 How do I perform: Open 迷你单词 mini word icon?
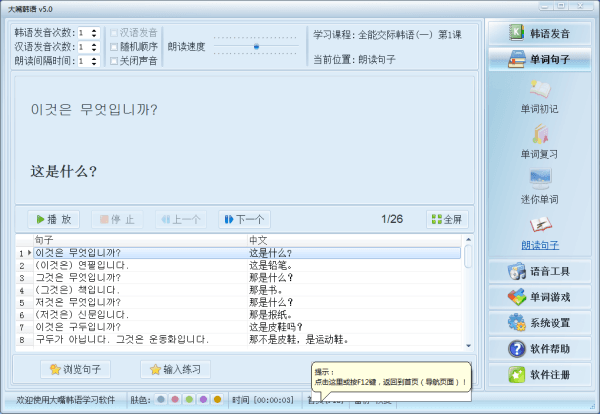point(540,180)
